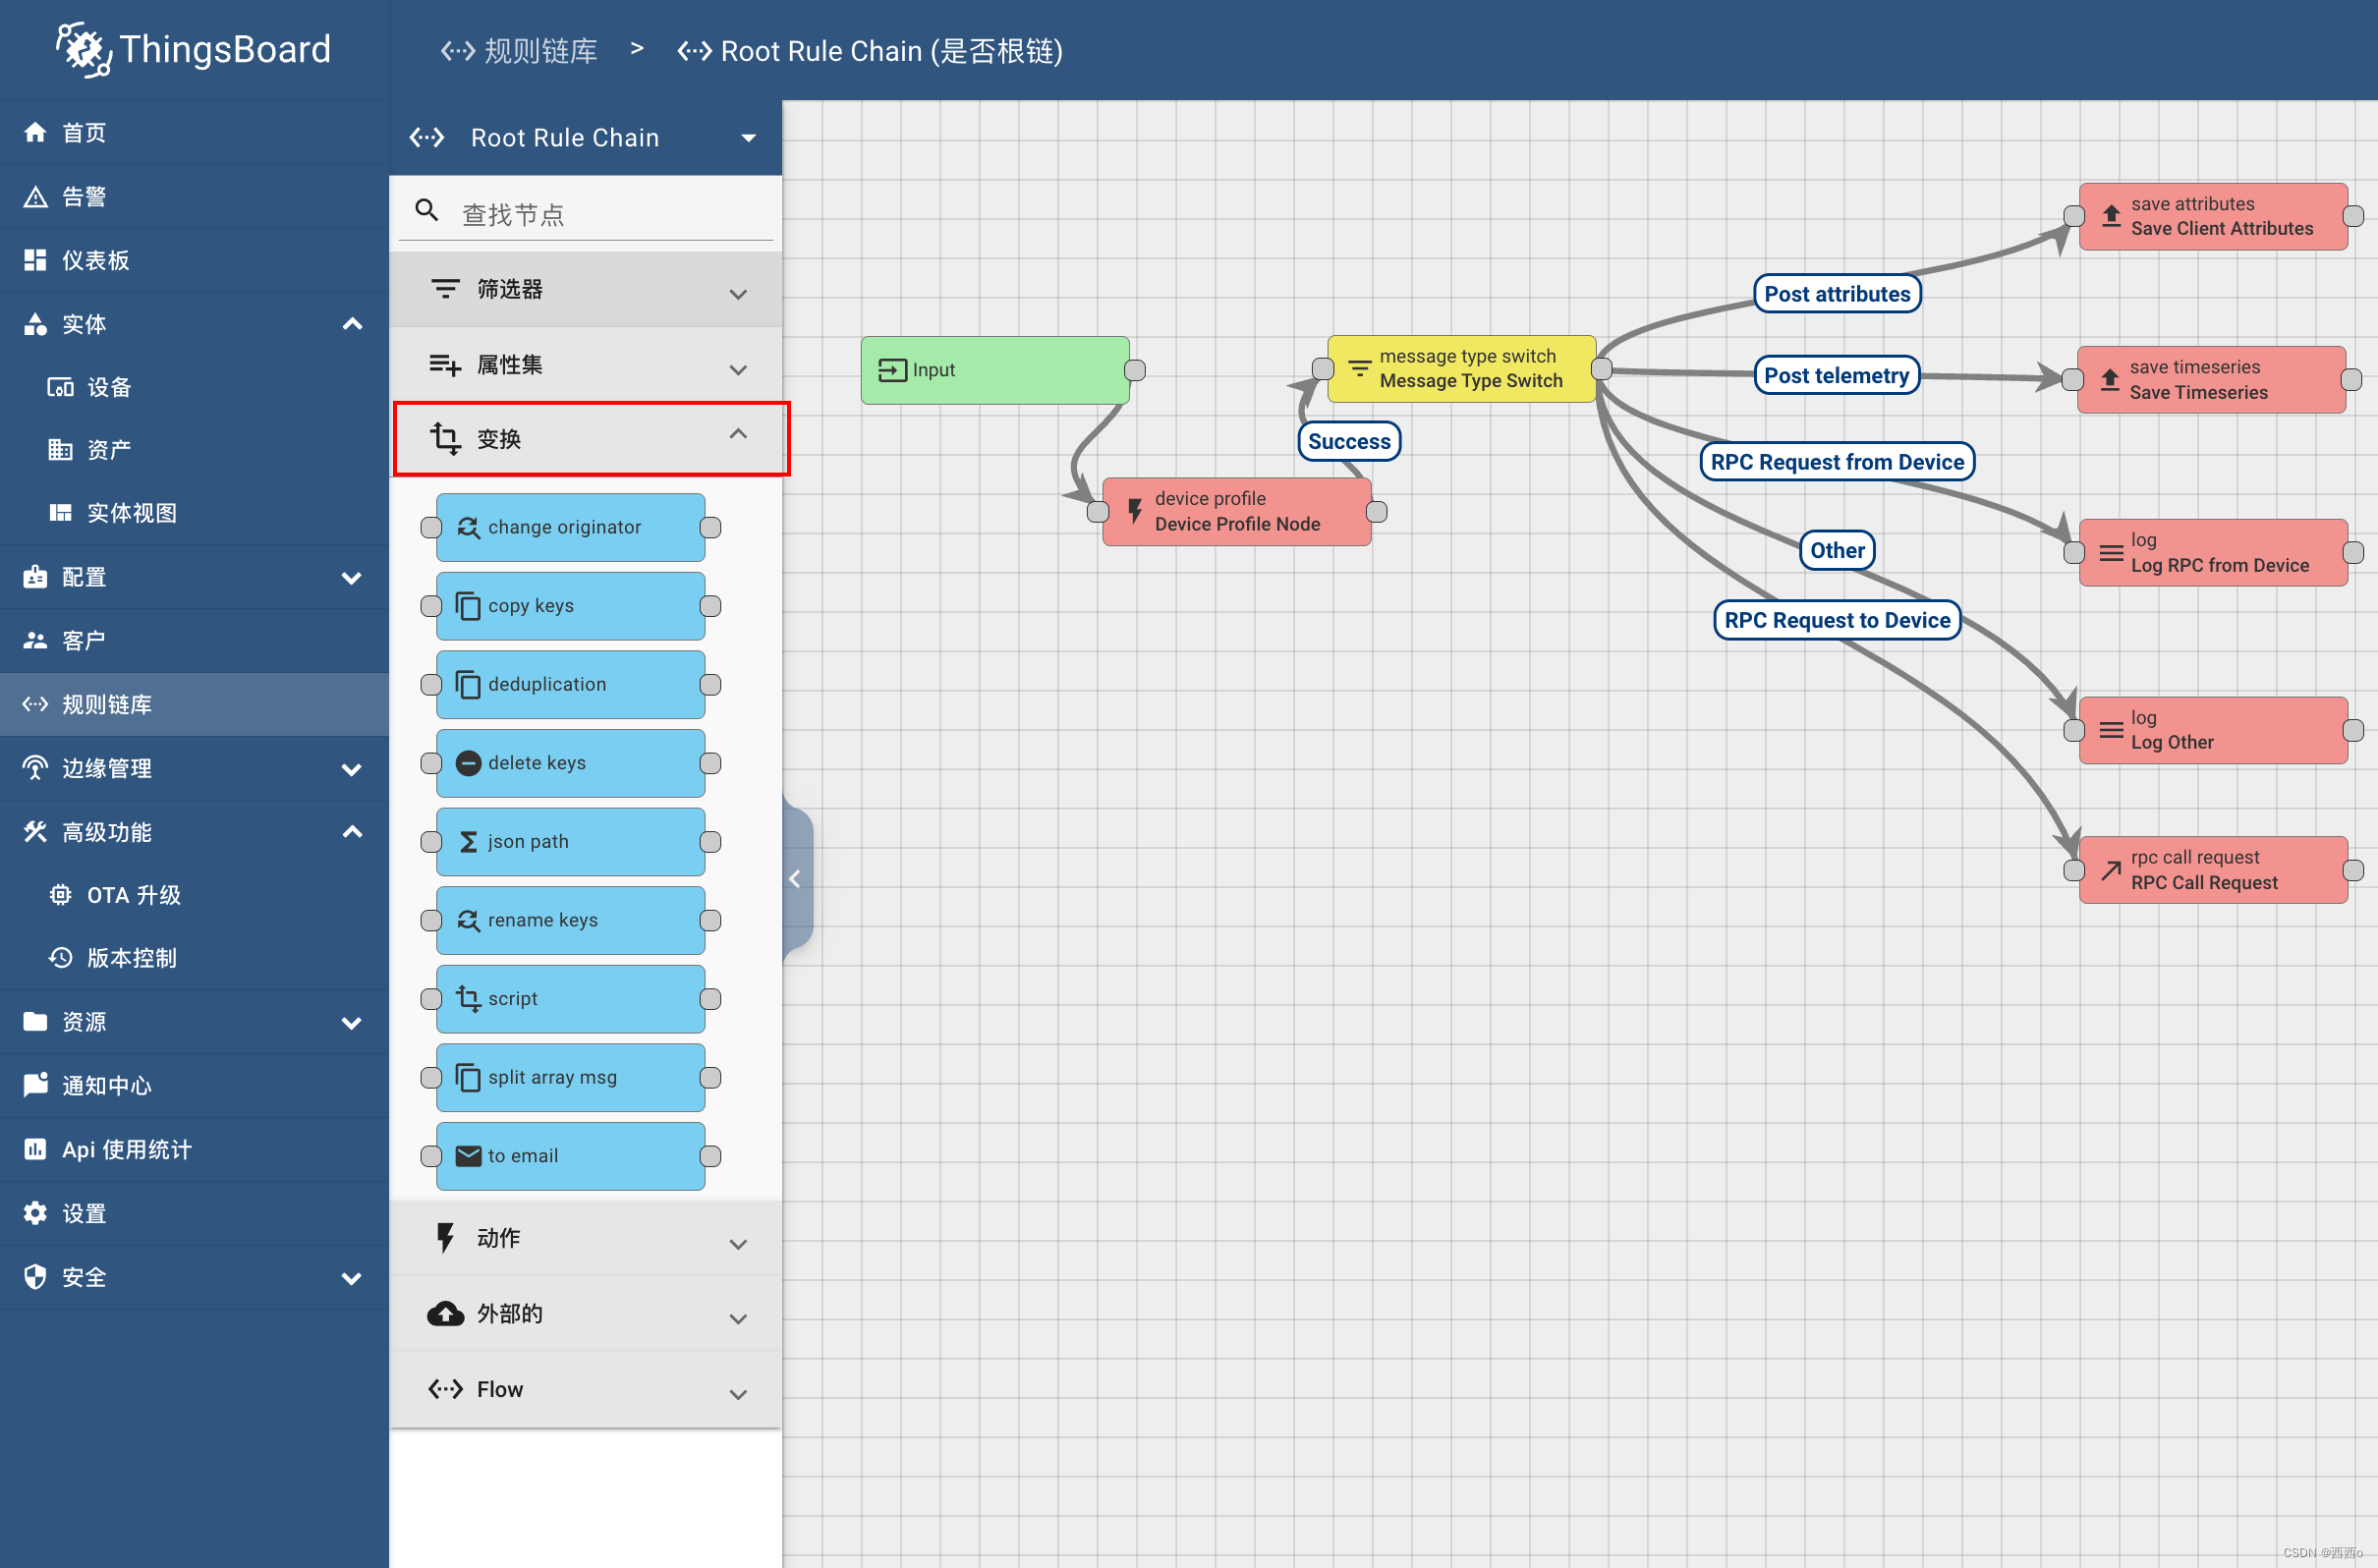Click the search icon in node panel

point(426,211)
